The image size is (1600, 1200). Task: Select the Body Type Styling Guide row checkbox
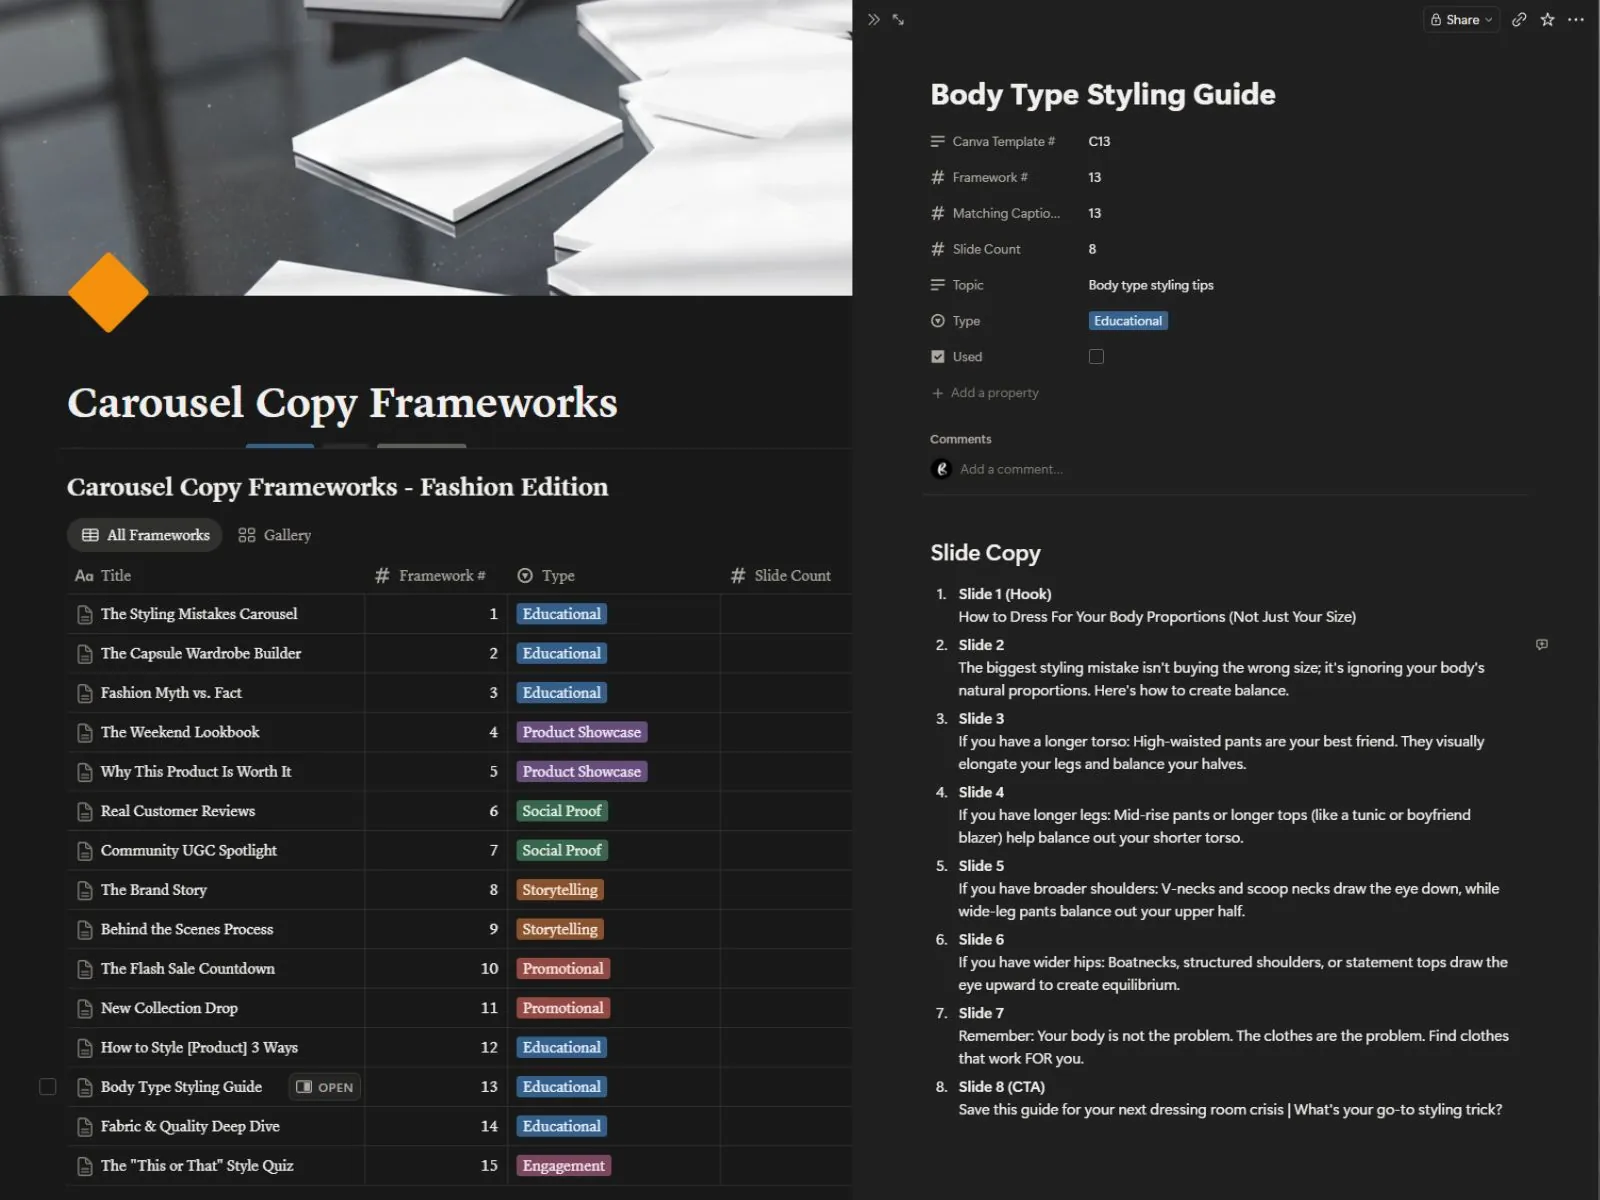tap(47, 1086)
